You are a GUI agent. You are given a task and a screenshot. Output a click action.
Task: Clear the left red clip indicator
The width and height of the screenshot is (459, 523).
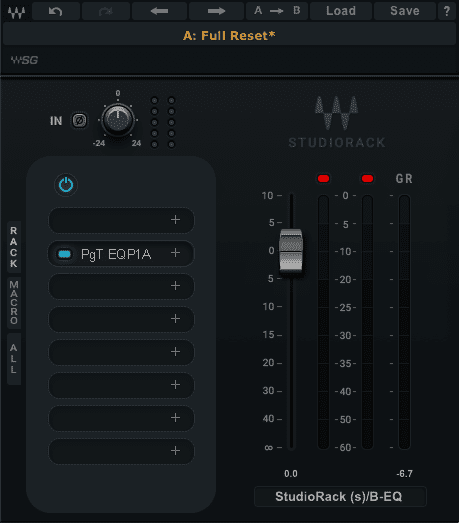(323, 178)
